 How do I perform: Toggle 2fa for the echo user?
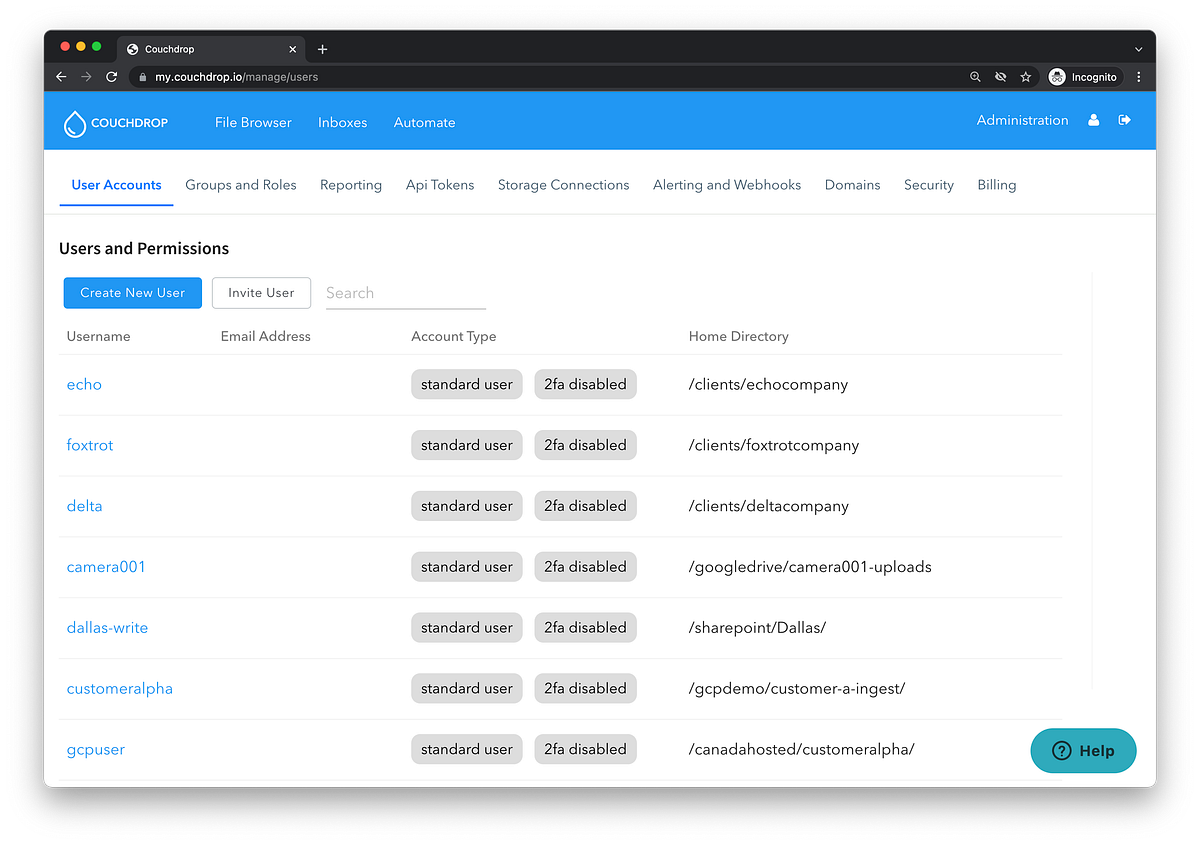585,384
